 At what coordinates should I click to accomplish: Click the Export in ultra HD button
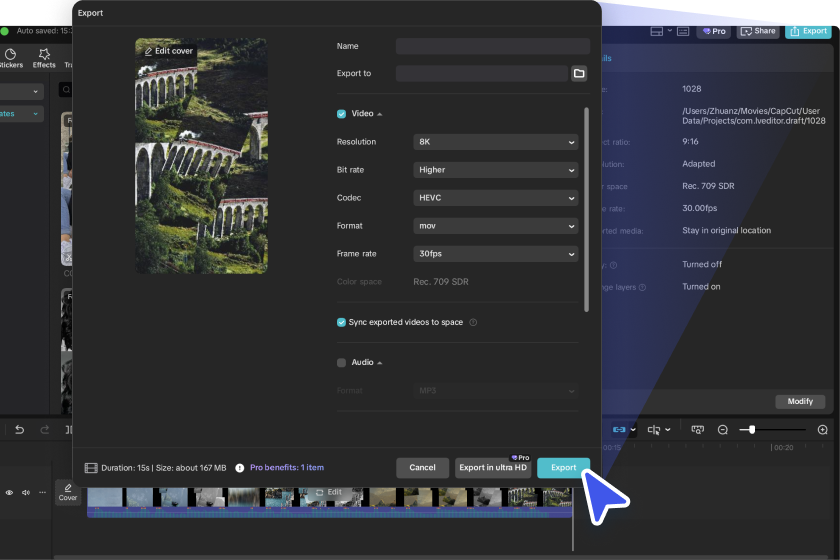(x=492, y=467)
